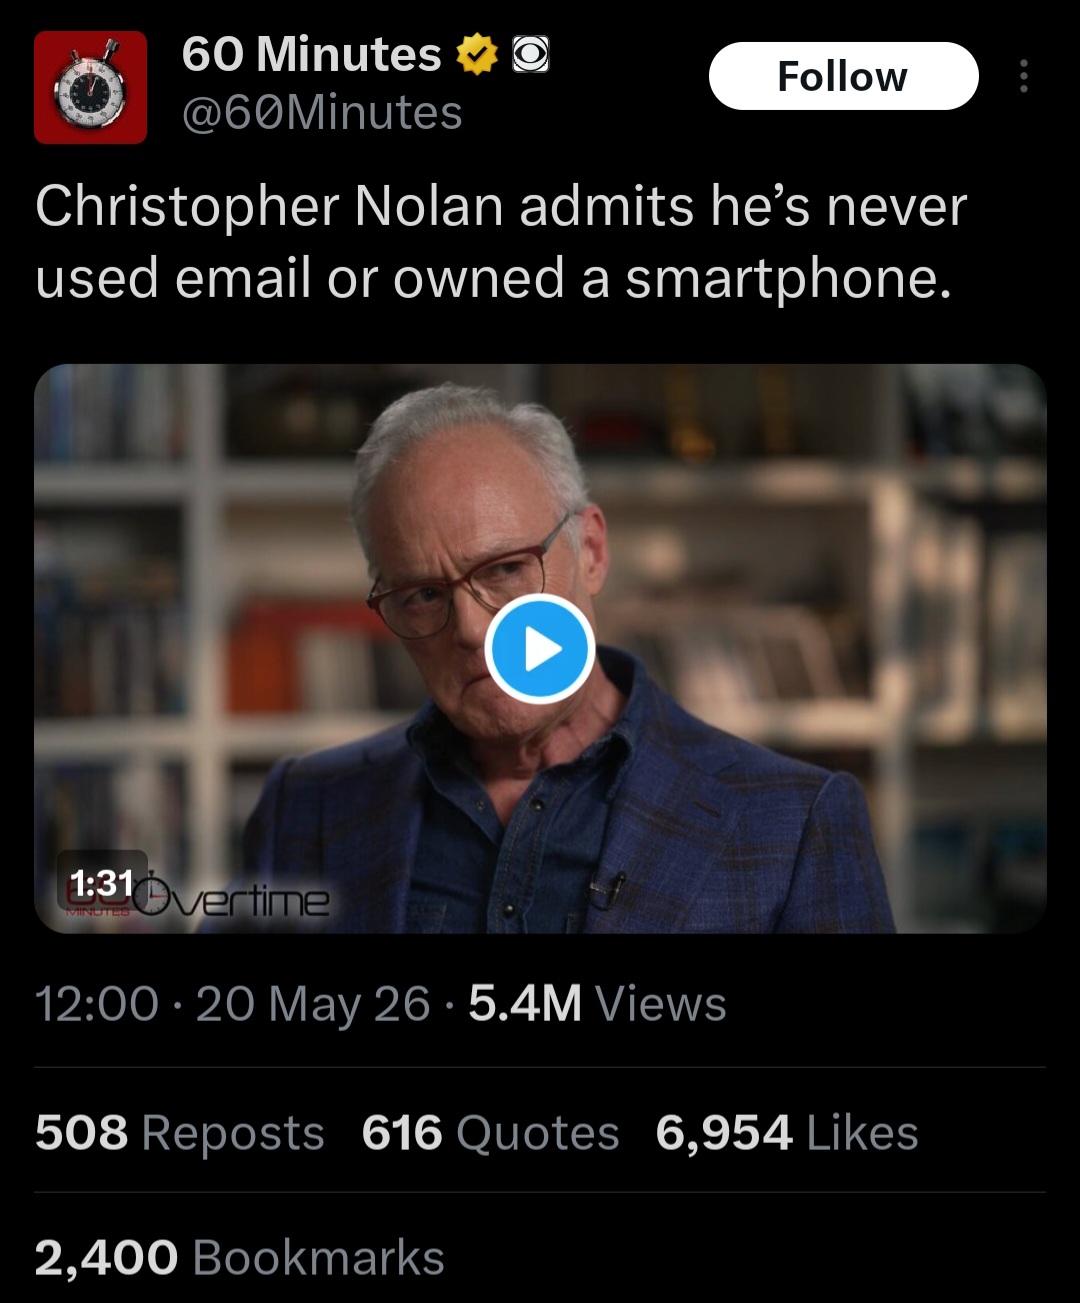The image size is (1080, 1303).
Task: Open the @60Minutes handle
Action: point(322,113)
